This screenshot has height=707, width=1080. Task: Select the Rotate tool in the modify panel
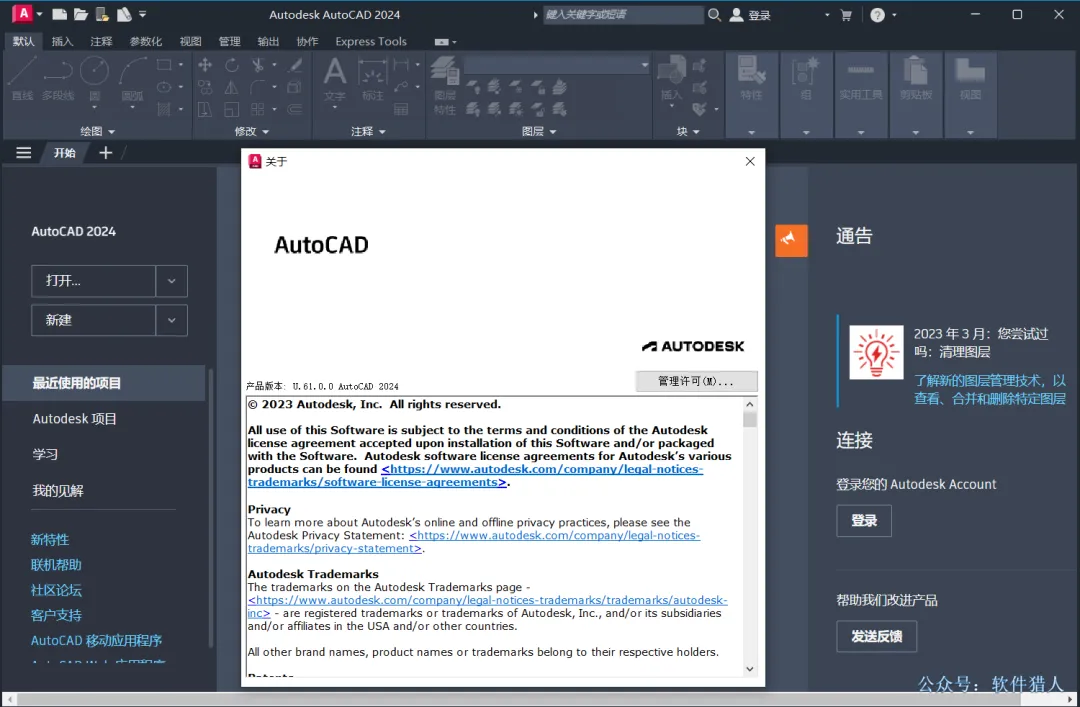coord(231,65)
